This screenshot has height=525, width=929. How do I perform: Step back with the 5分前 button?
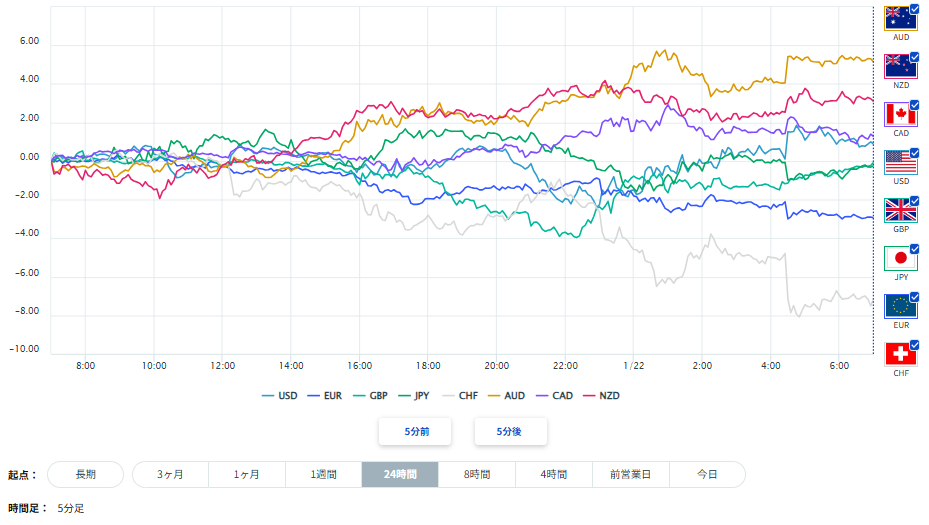tap(415, 432)
